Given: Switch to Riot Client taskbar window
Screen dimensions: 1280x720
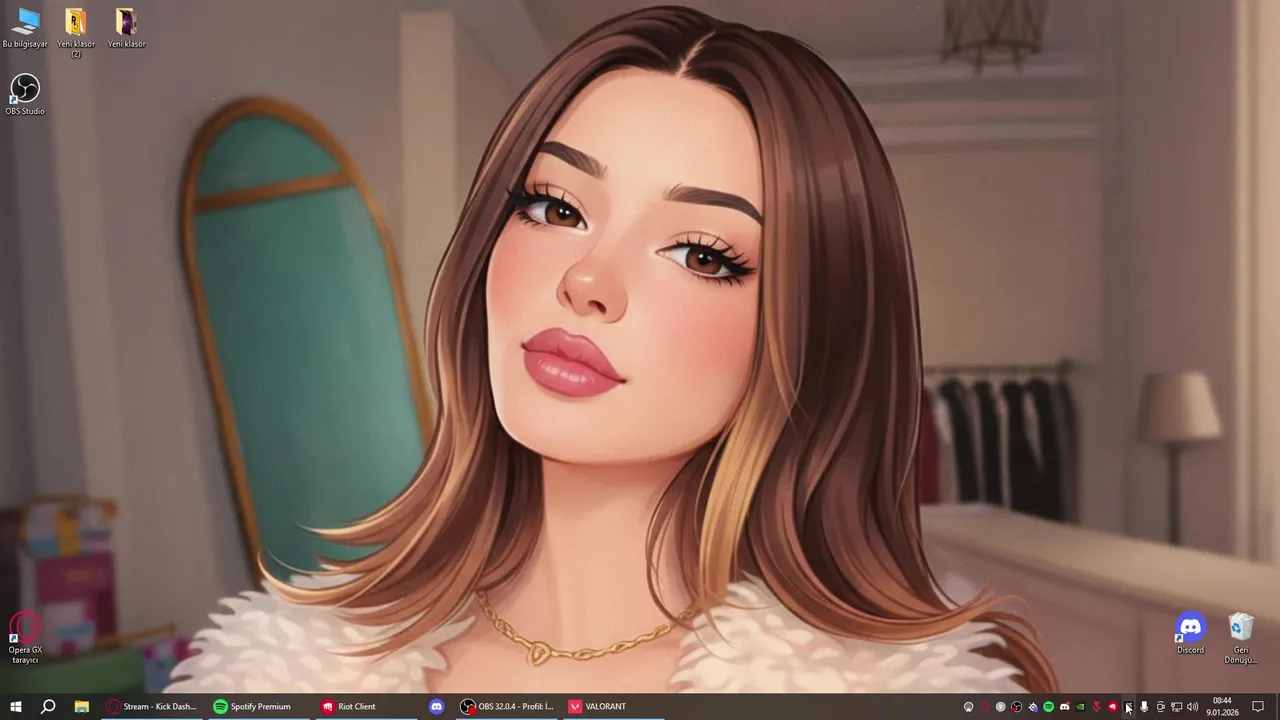Looking at the screenshot, I should pyautogui.click(x=366, y=706).
